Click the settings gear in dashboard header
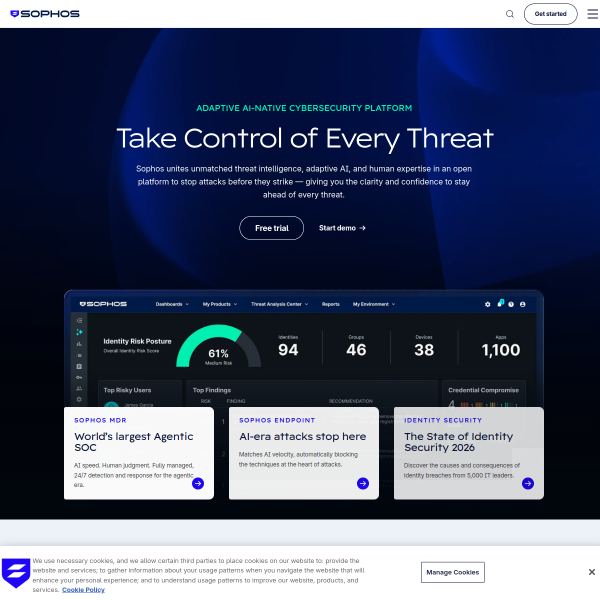600x600 pixels. coord(488,304)
